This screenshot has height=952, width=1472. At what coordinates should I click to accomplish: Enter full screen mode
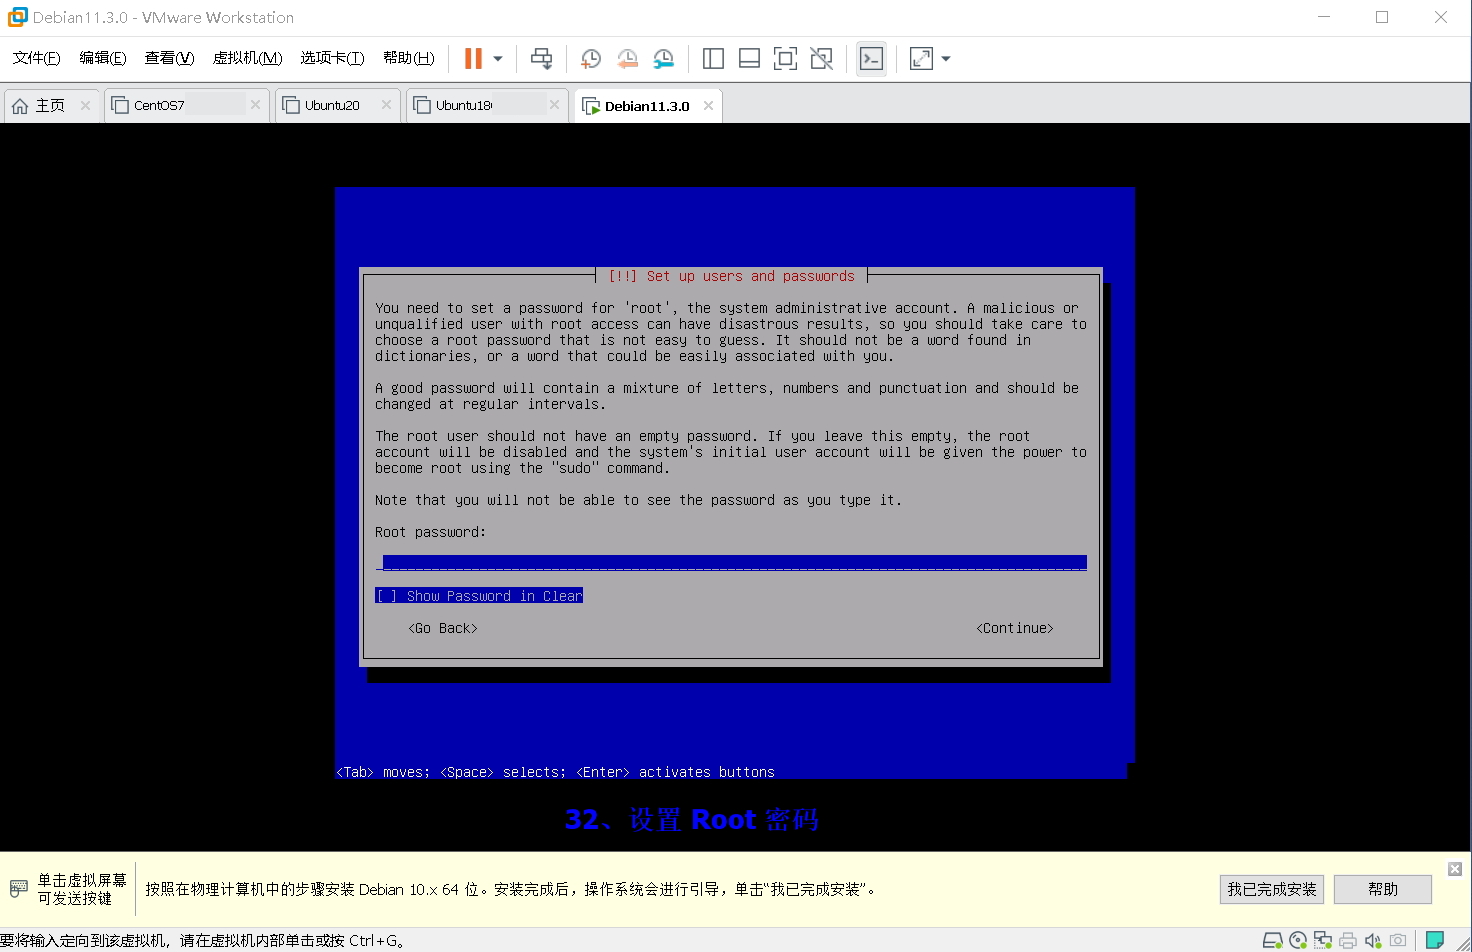click(785, 59)
